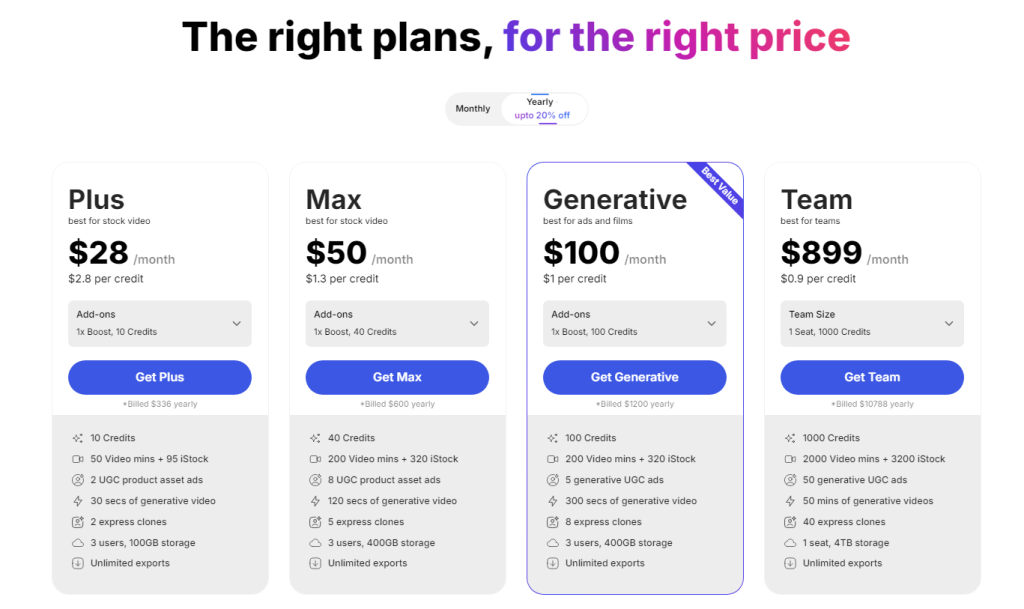Viewport: 1024px width, 609px height.
Task: Click the lightning bolt icon in Team plan
Action: [790, 501]
